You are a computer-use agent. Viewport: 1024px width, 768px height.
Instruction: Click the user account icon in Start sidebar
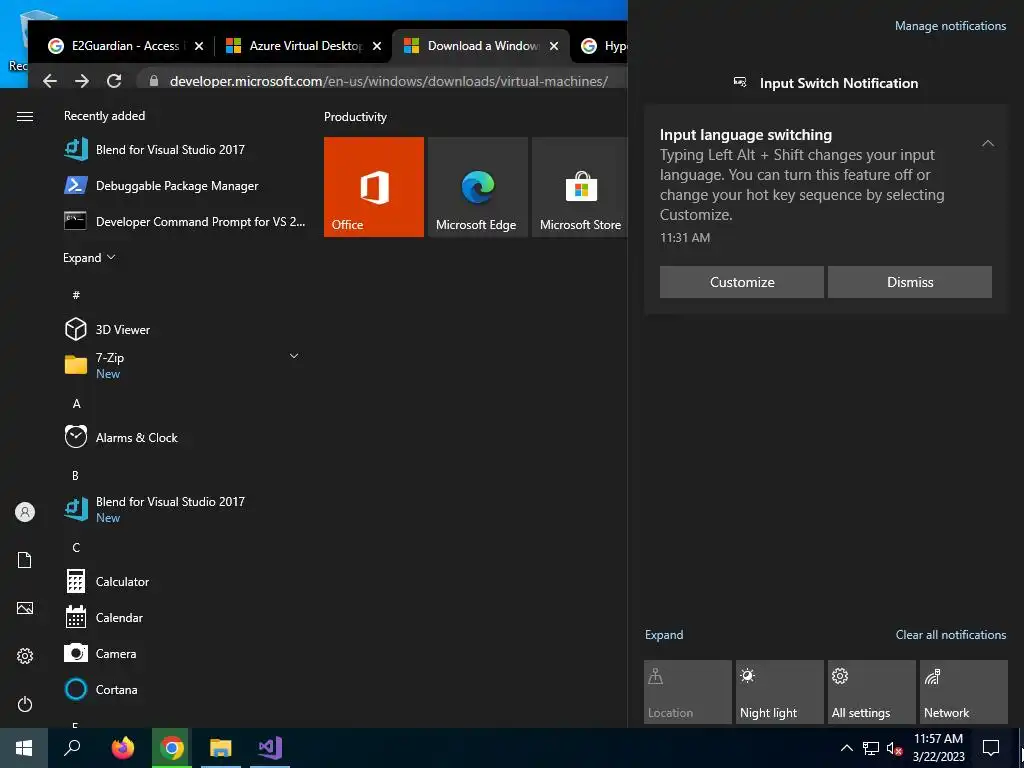coord(25,512)
